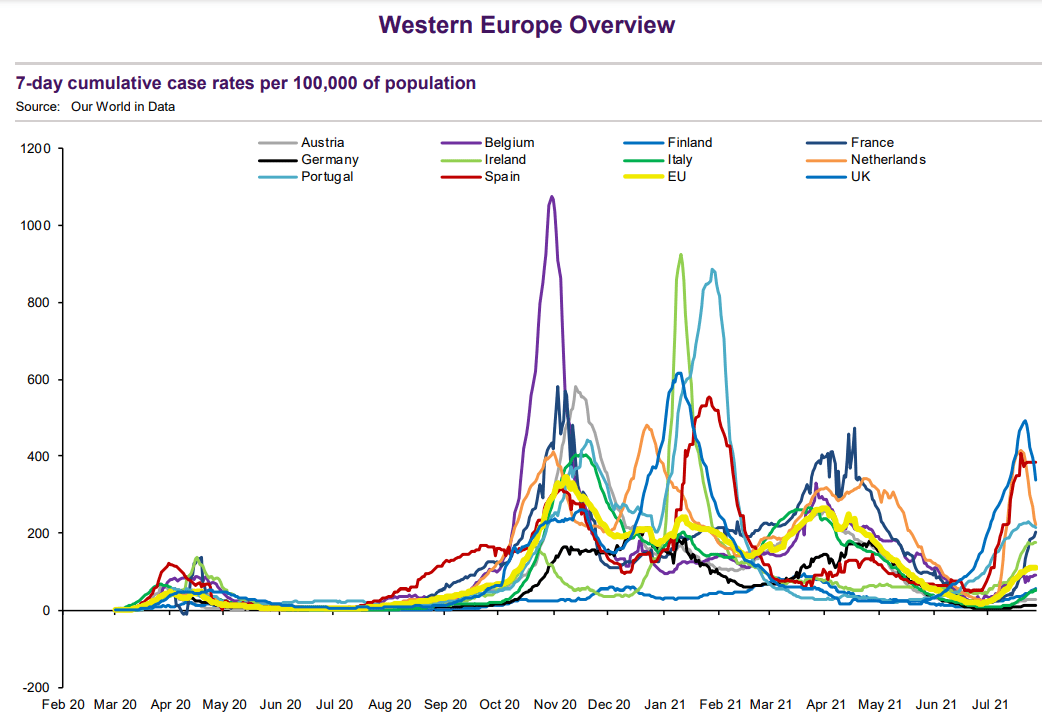The width and height of the screenshot is (1042, 720).
Task: Click the purple Belgium legend line swatch
Action: coord(461,143)
